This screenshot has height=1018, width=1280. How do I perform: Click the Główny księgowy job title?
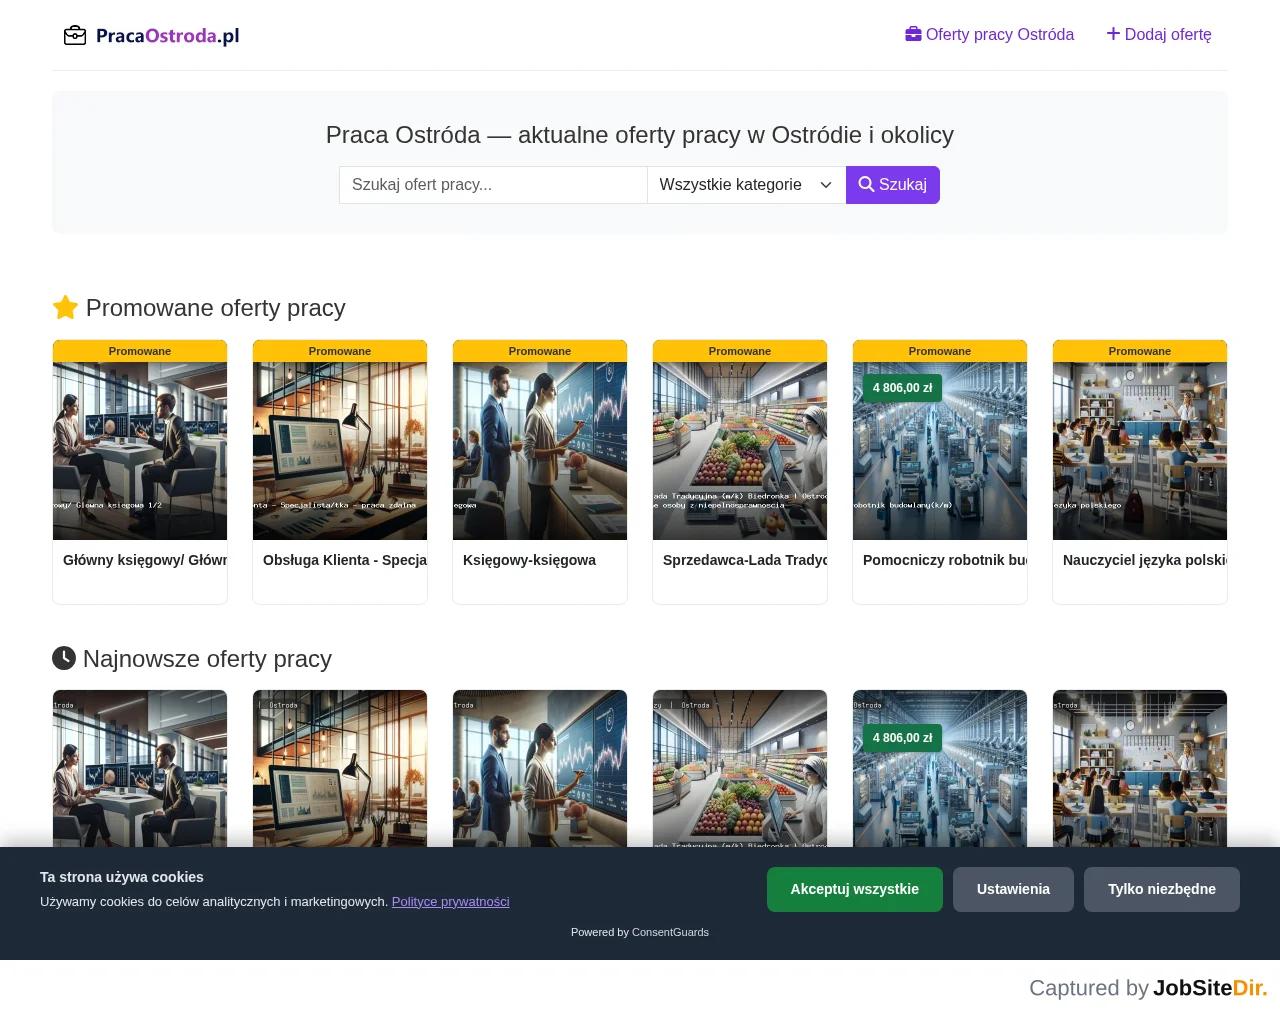145,560
